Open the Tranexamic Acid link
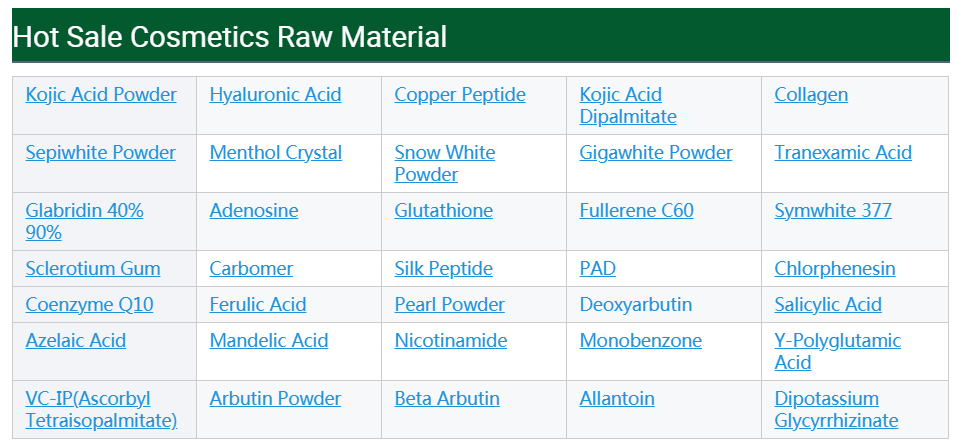 pyautogui.click(x=843, y=153)
